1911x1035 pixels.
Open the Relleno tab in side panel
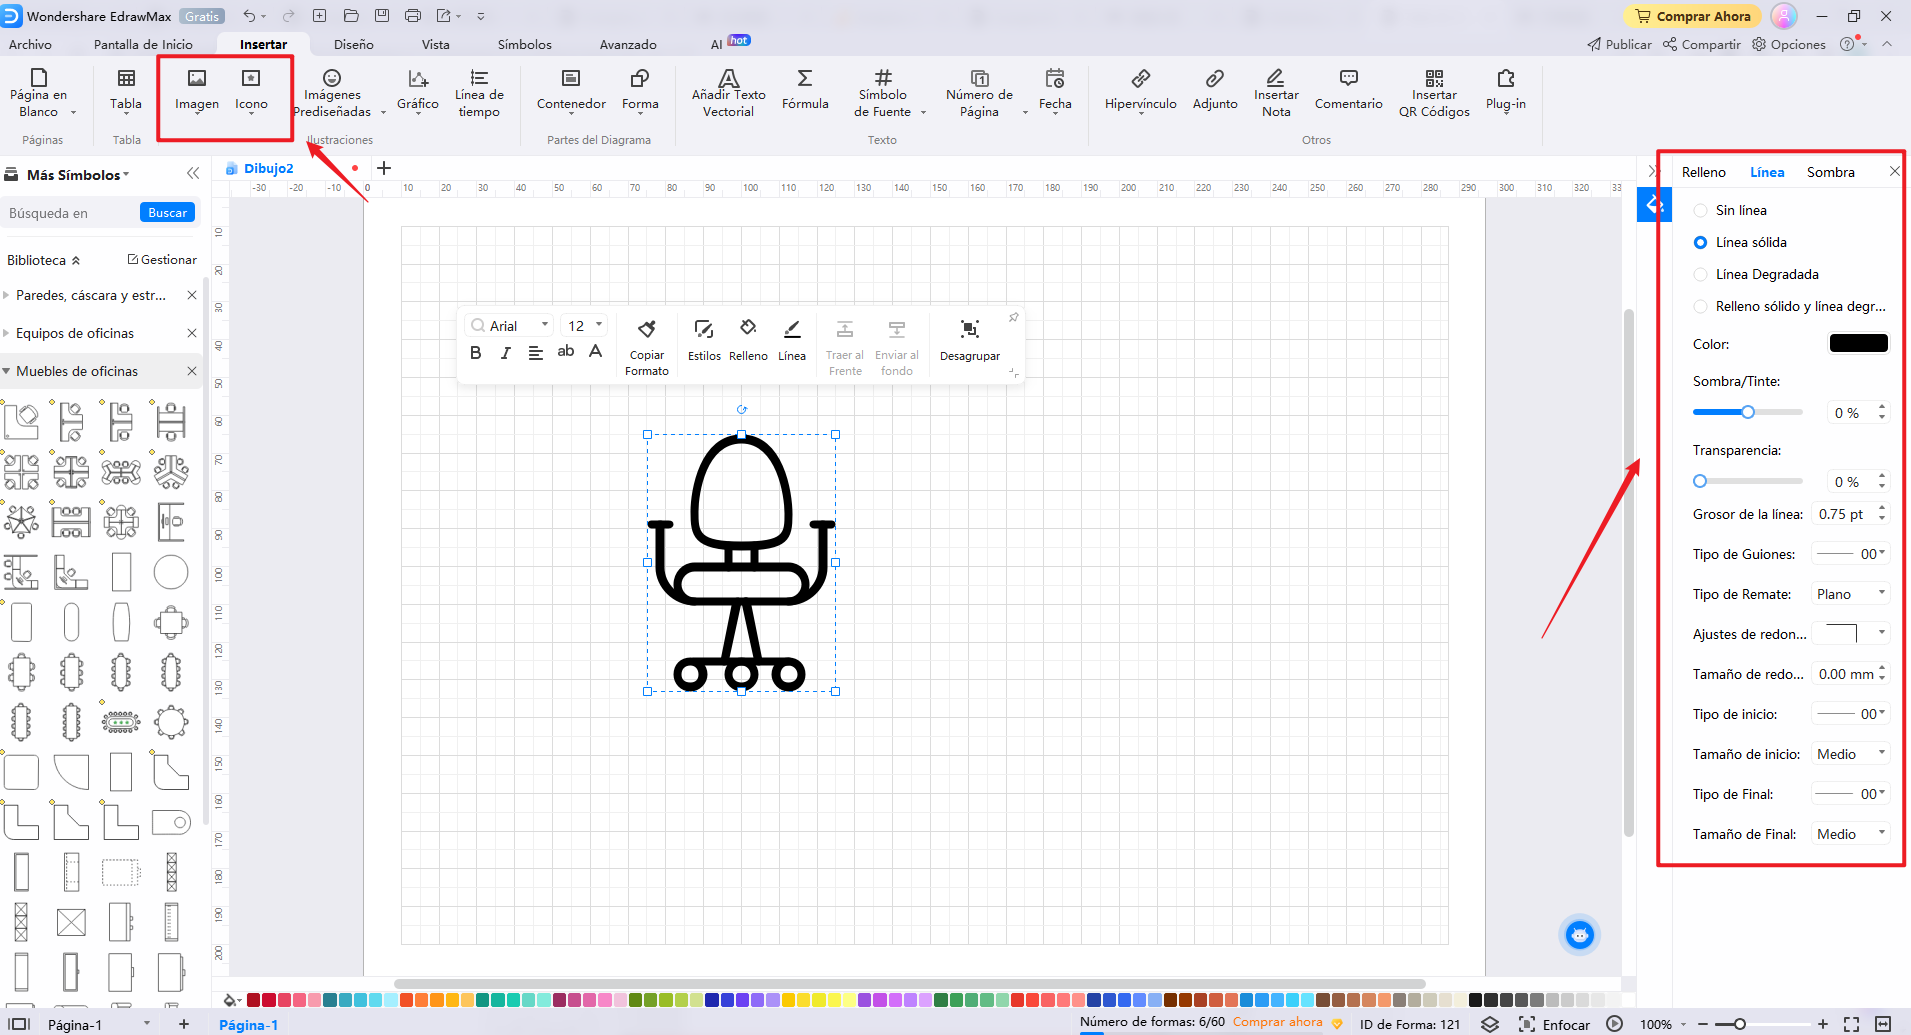coord(1703,172)
